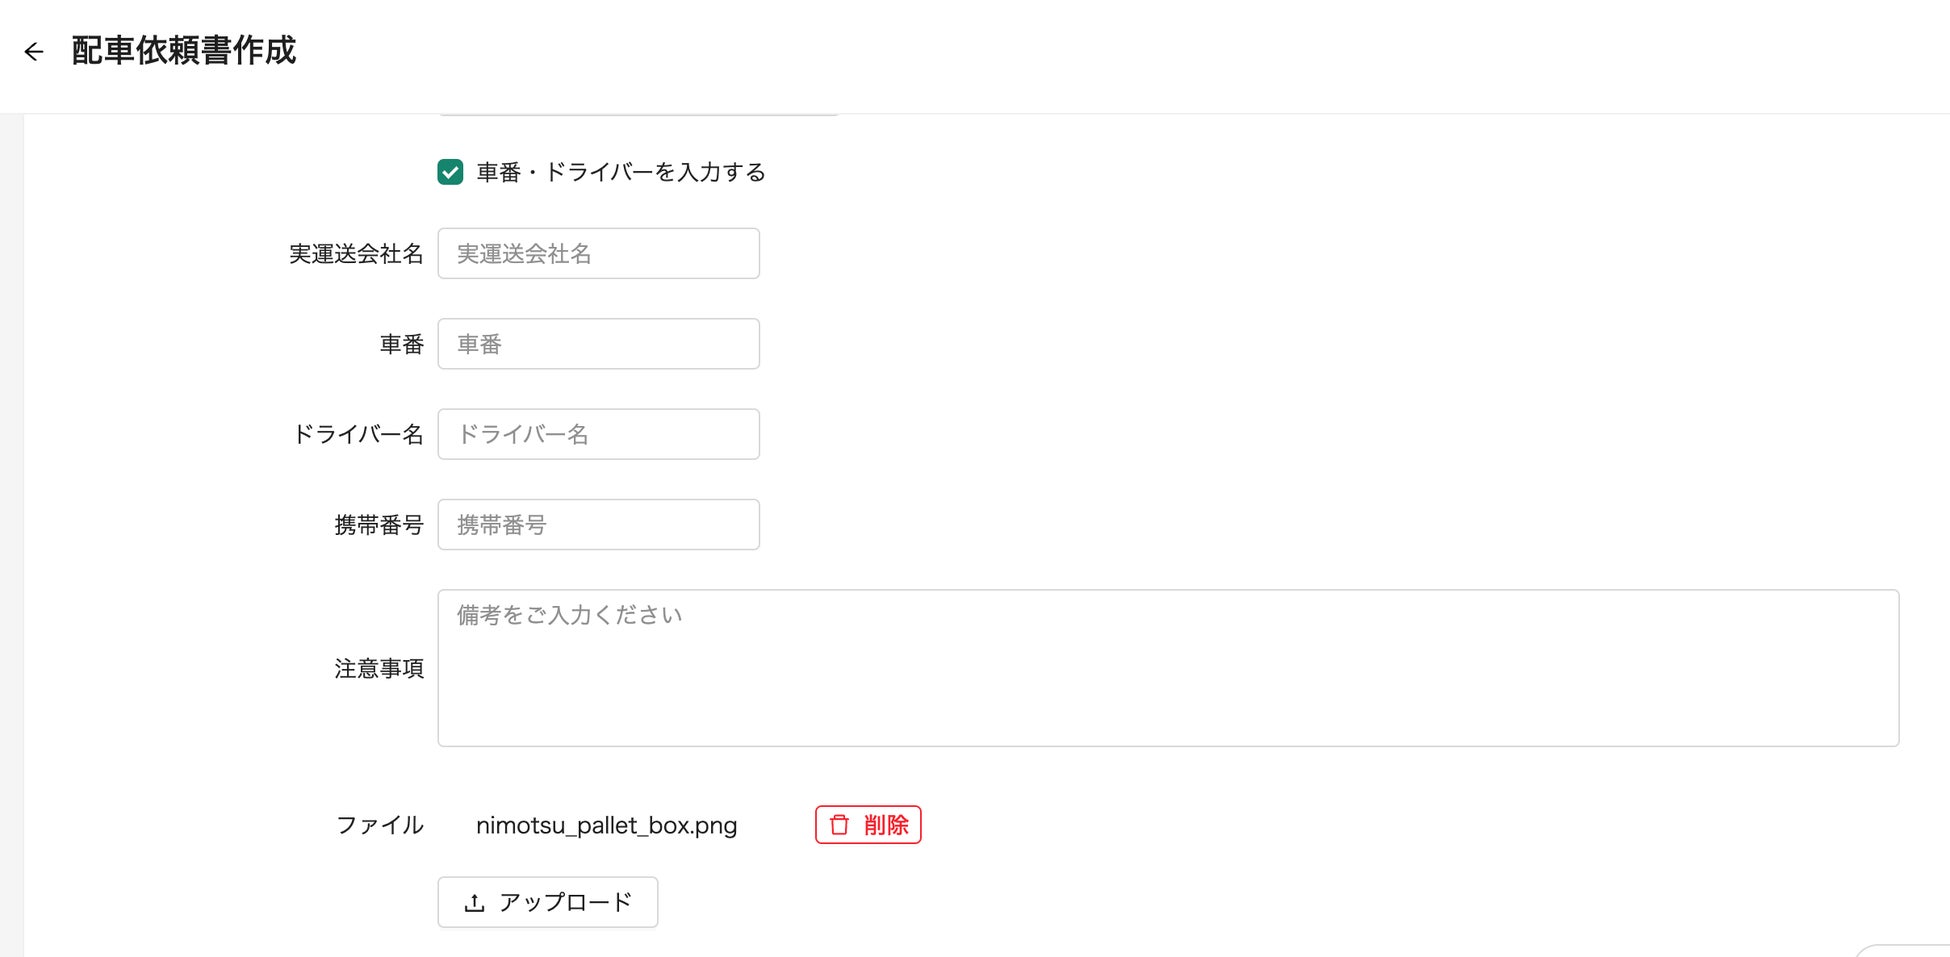Focus the 実運送会社名 input field

click(598, 254)
